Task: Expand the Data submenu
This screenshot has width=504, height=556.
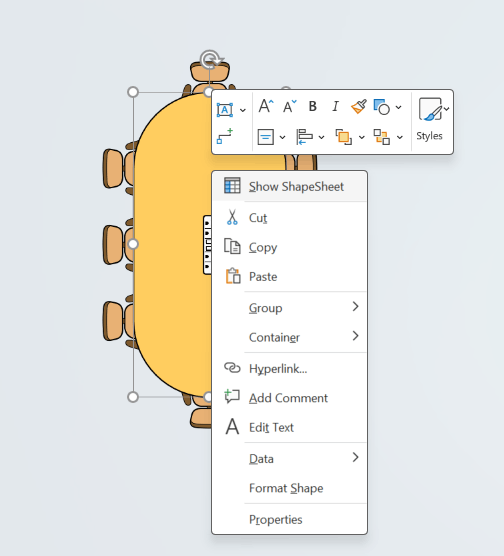Action: [x=289, y=458]
